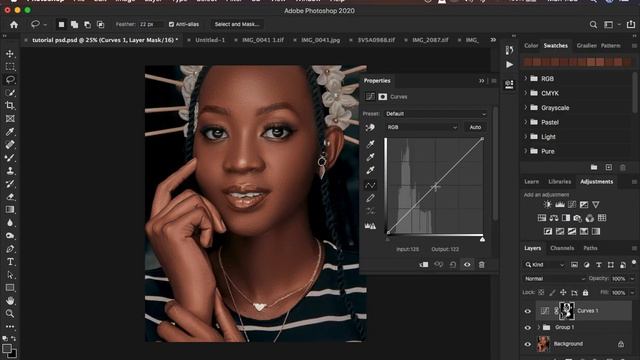Select New selection mode button
This screenshot has width=640, height=360.
61,24
